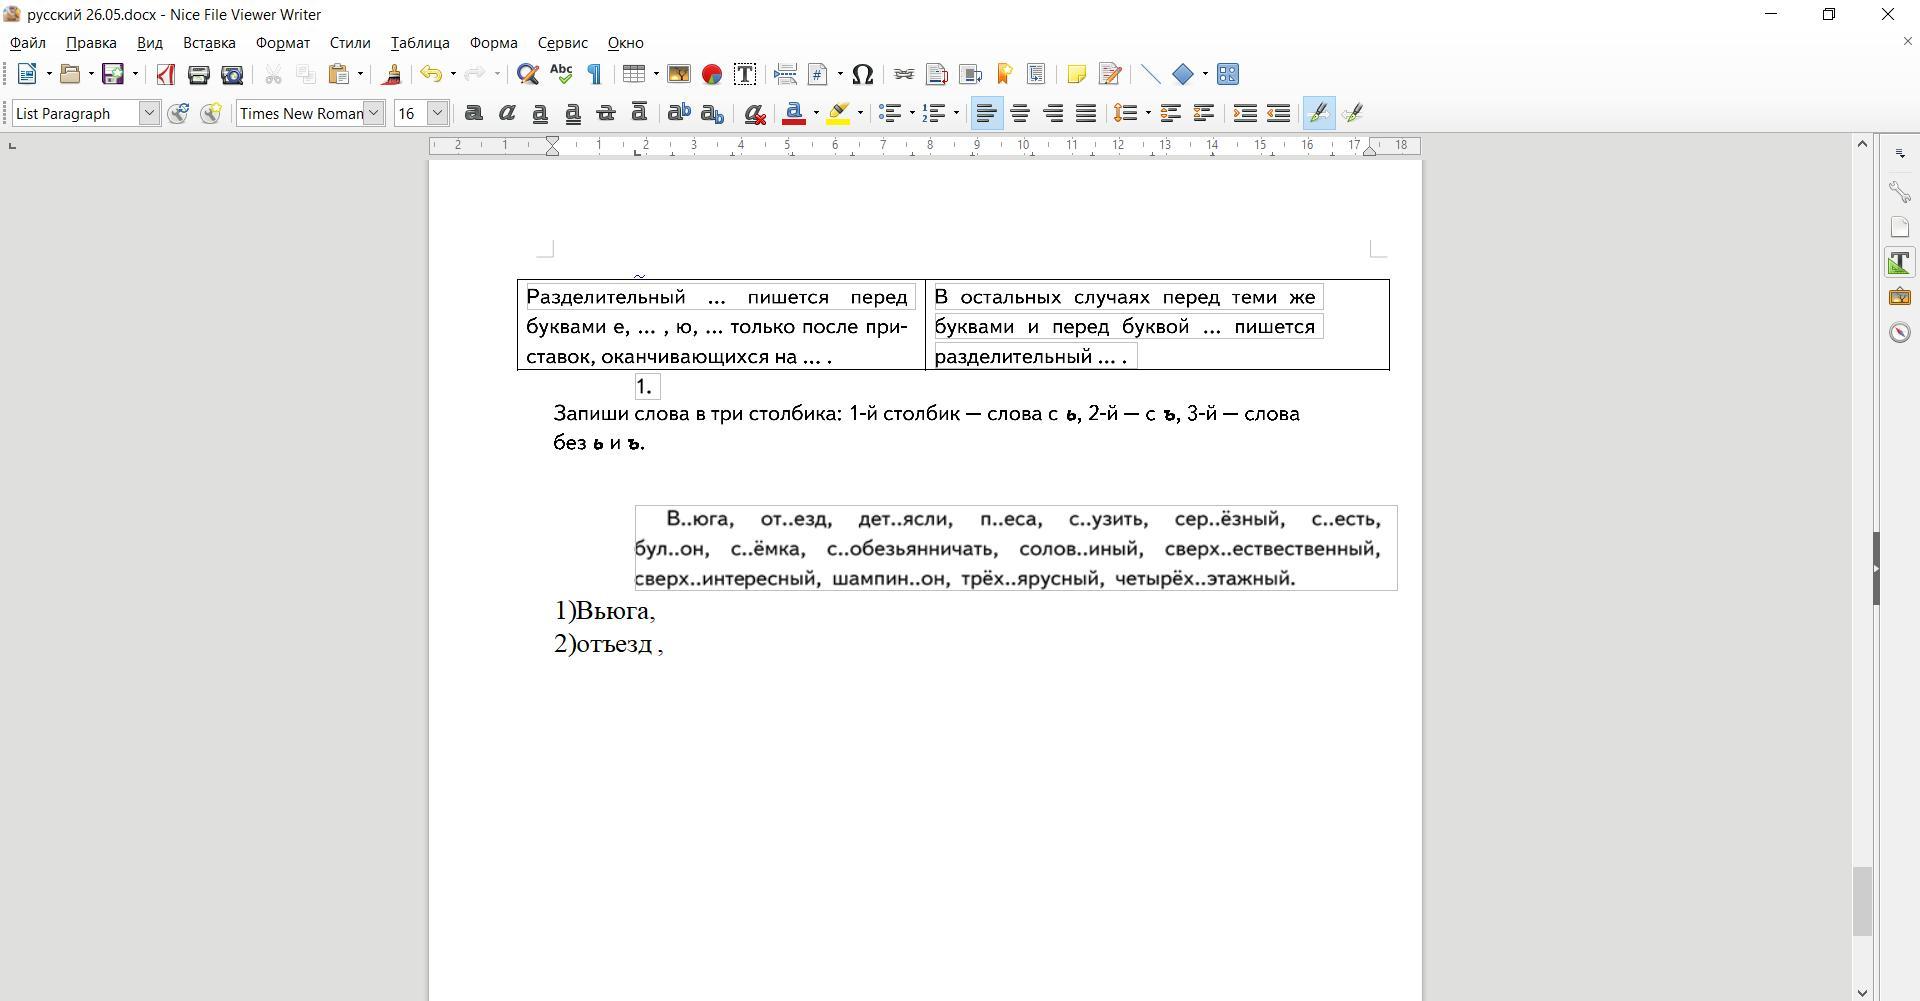Screen dimensions: 1920x1001
Task: Apply the red font color swatch
Action: [795, 113]
